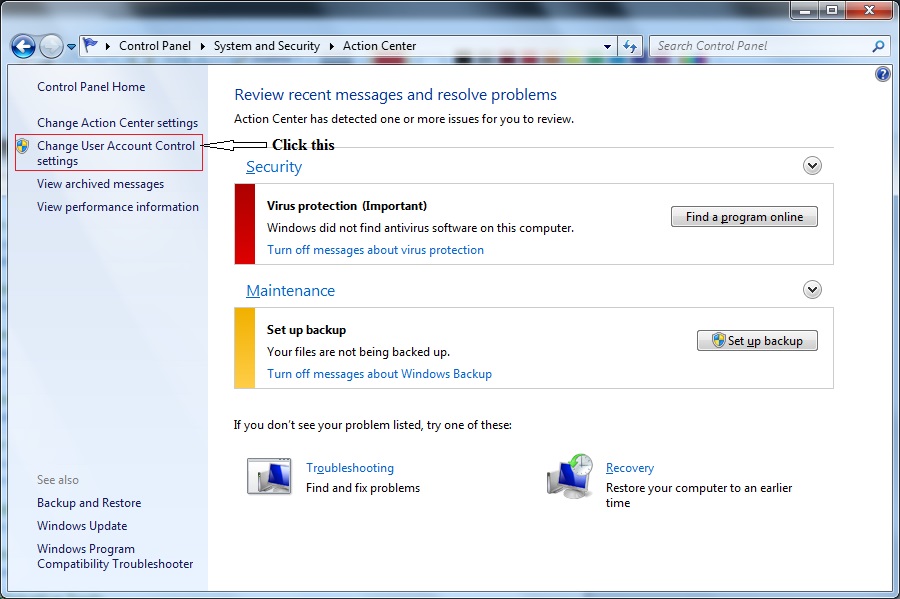This screenshot has width=900, height=599.
Task: Select System and Security breadcrumb
Action: coord(267,46)
